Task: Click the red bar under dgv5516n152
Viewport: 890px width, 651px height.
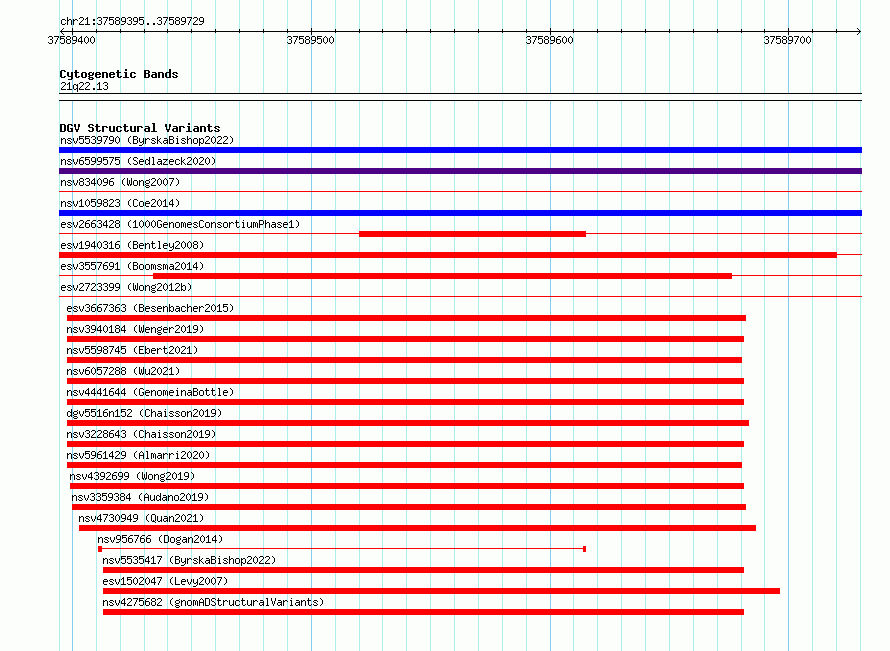Action: (408, 423)
